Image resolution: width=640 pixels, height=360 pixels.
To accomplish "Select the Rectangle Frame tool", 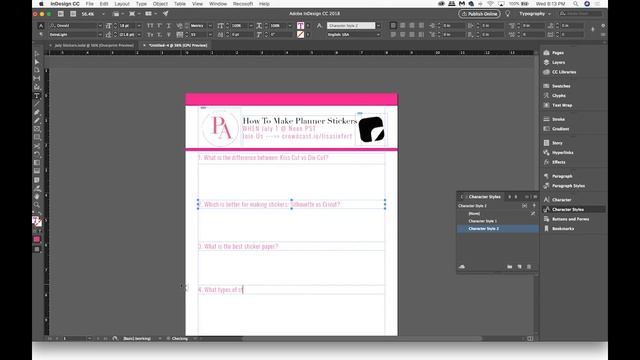I will (37, 129).
